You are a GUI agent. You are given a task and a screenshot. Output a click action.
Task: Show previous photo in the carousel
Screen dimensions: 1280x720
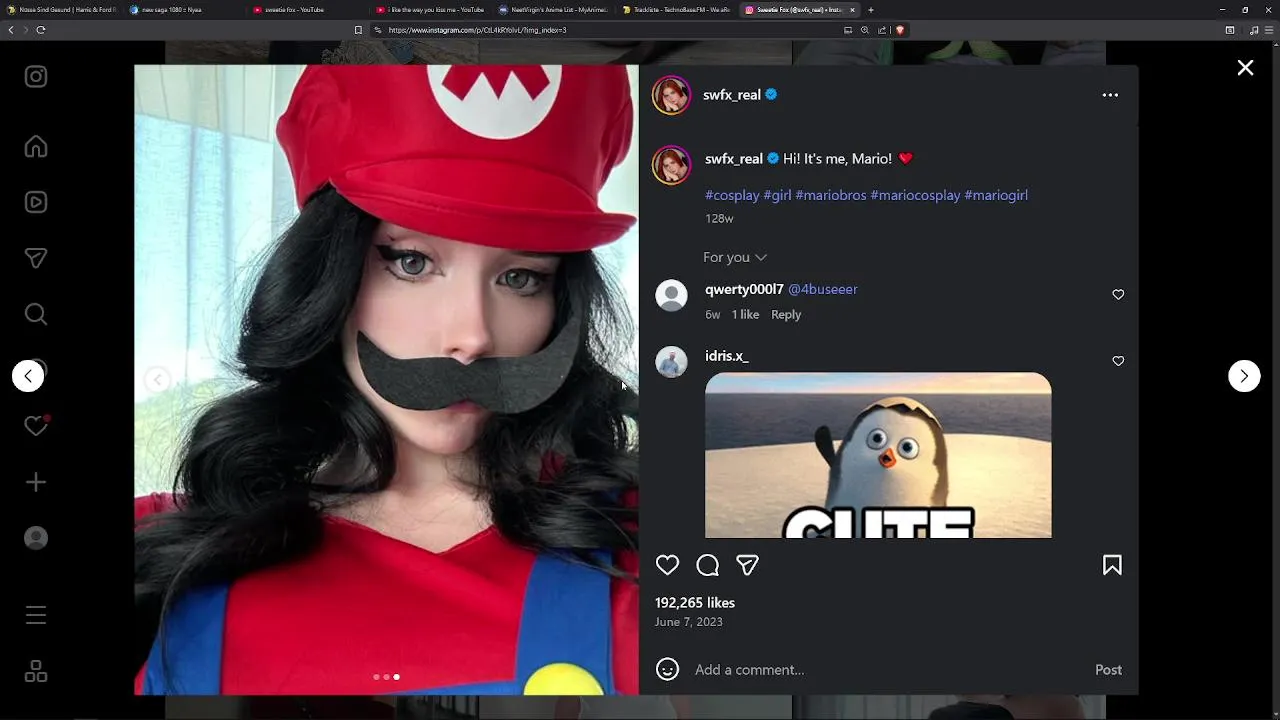(x=157, y=379)
